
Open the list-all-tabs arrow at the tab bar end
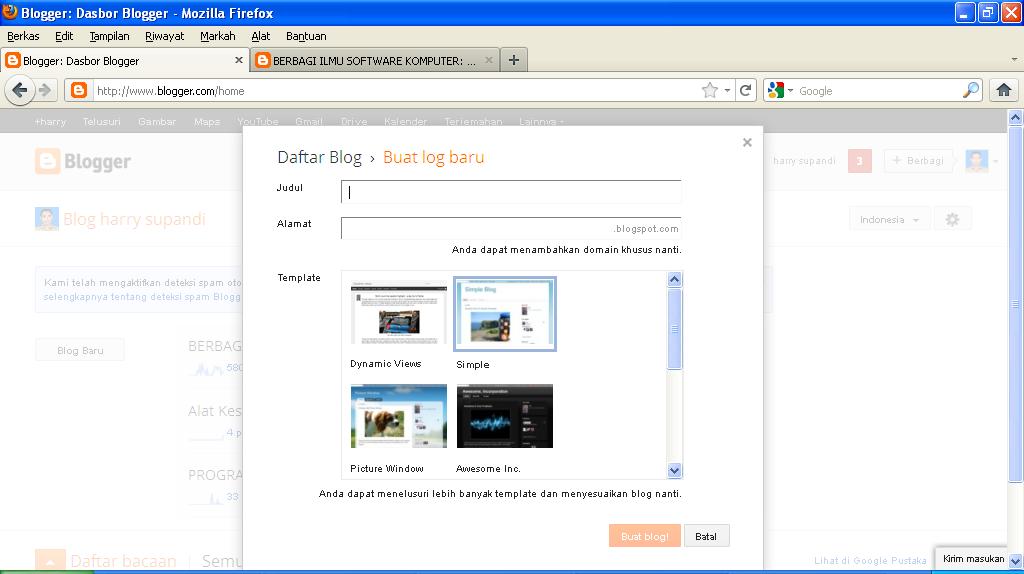[1014, 59]
